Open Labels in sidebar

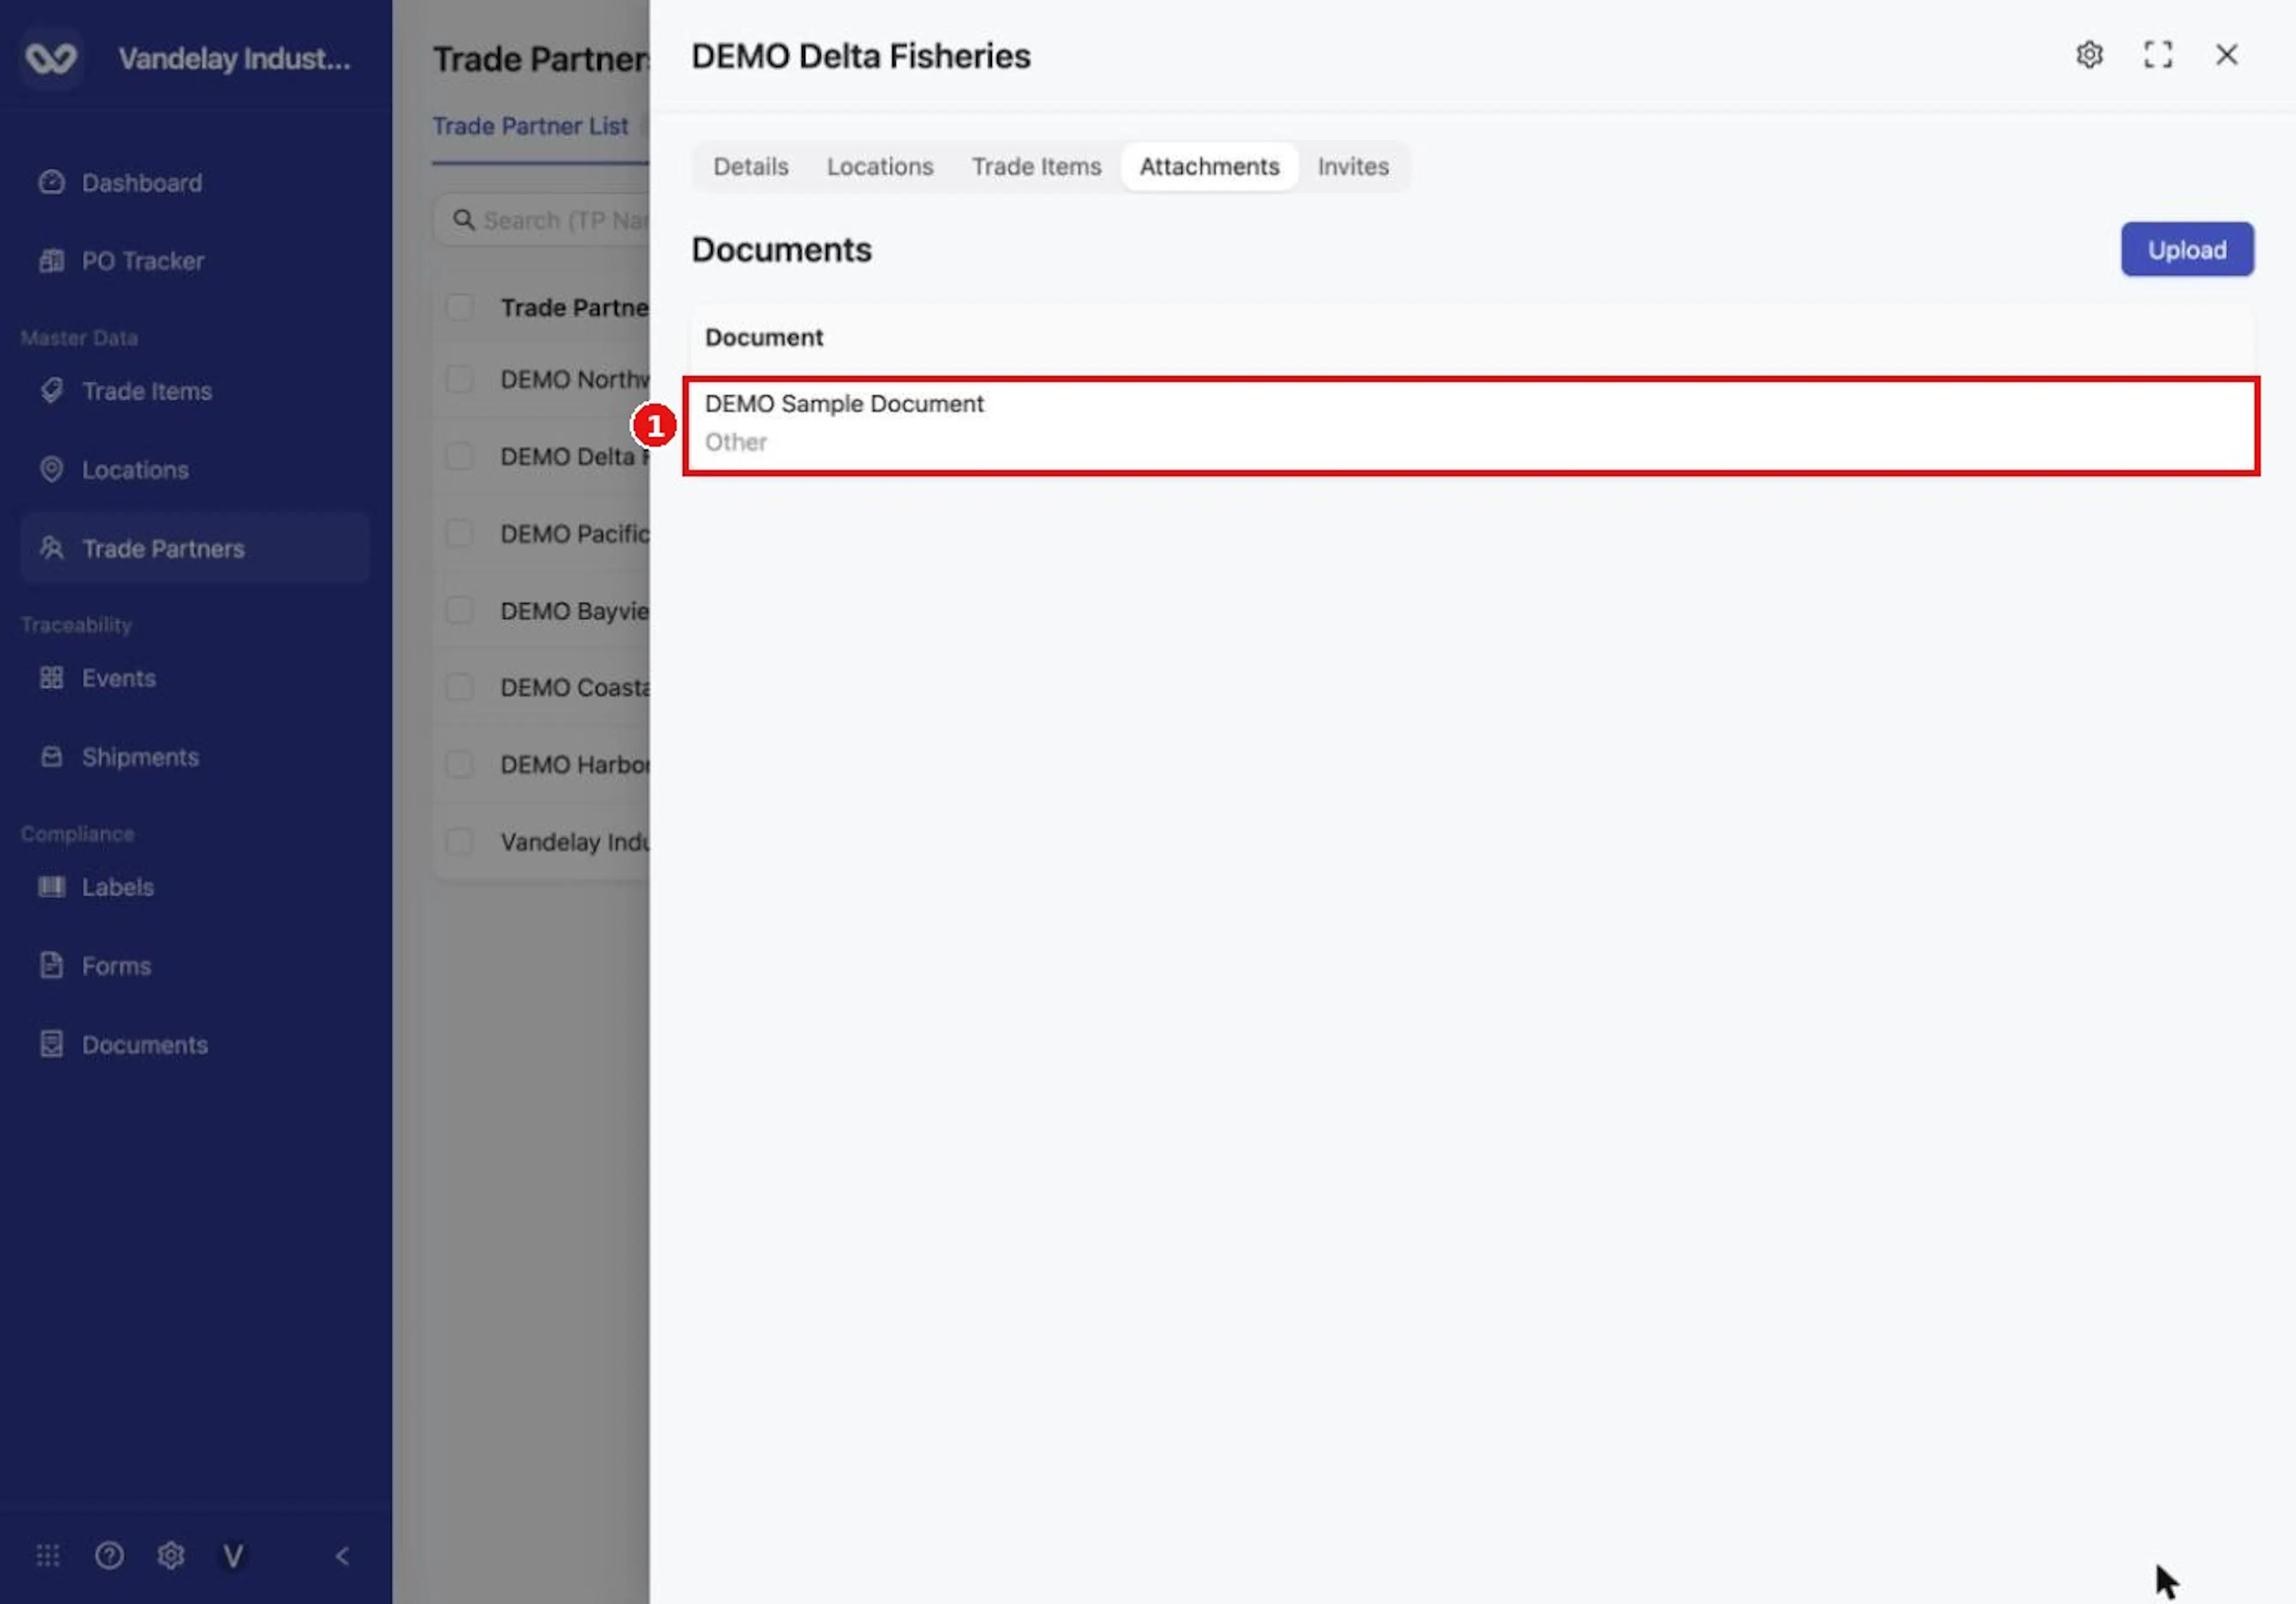[195, 887]
